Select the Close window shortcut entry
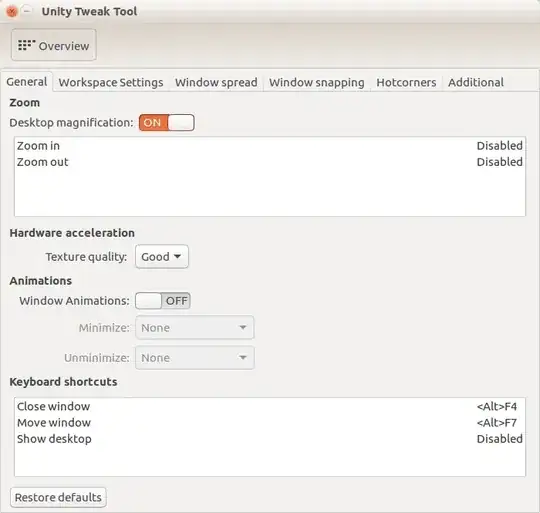The image size is (540, 513). pos(270,407)
